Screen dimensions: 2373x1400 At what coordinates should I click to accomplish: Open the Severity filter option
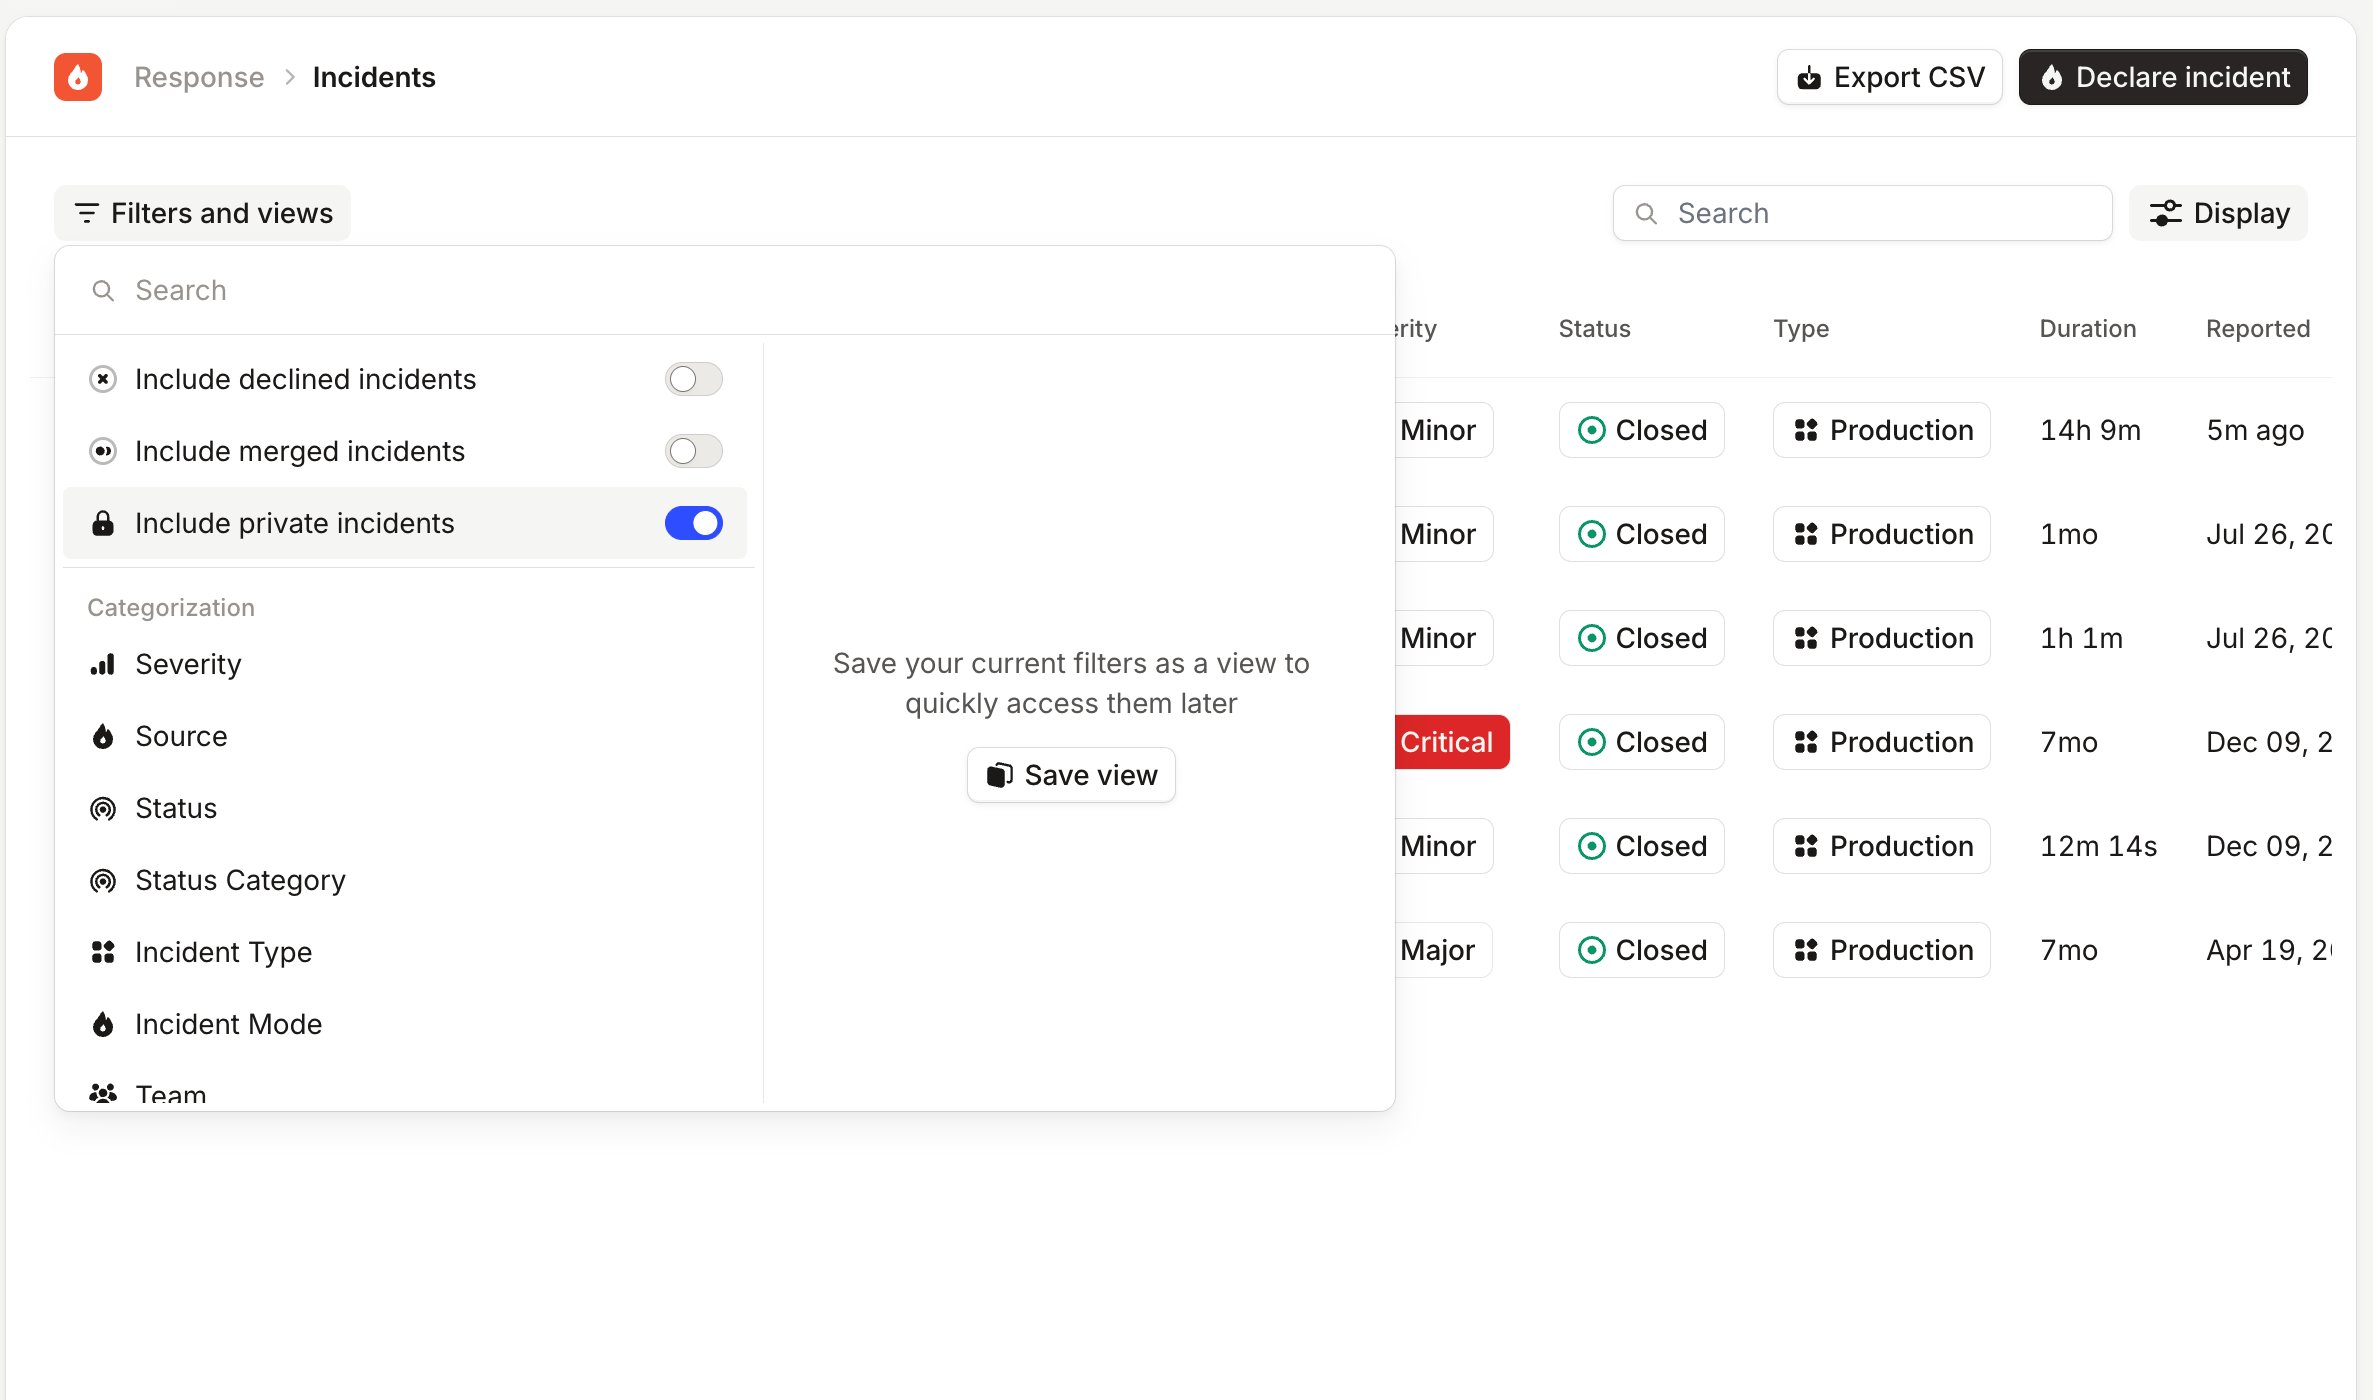tap(405, 664)
